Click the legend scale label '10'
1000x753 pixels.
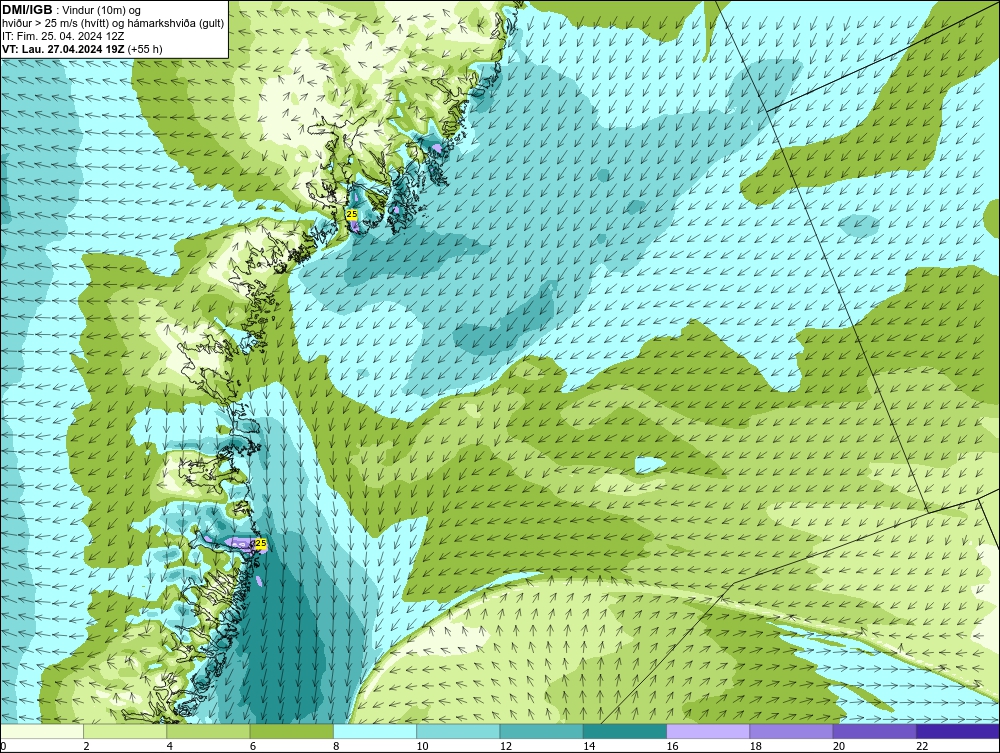[422, 746]
